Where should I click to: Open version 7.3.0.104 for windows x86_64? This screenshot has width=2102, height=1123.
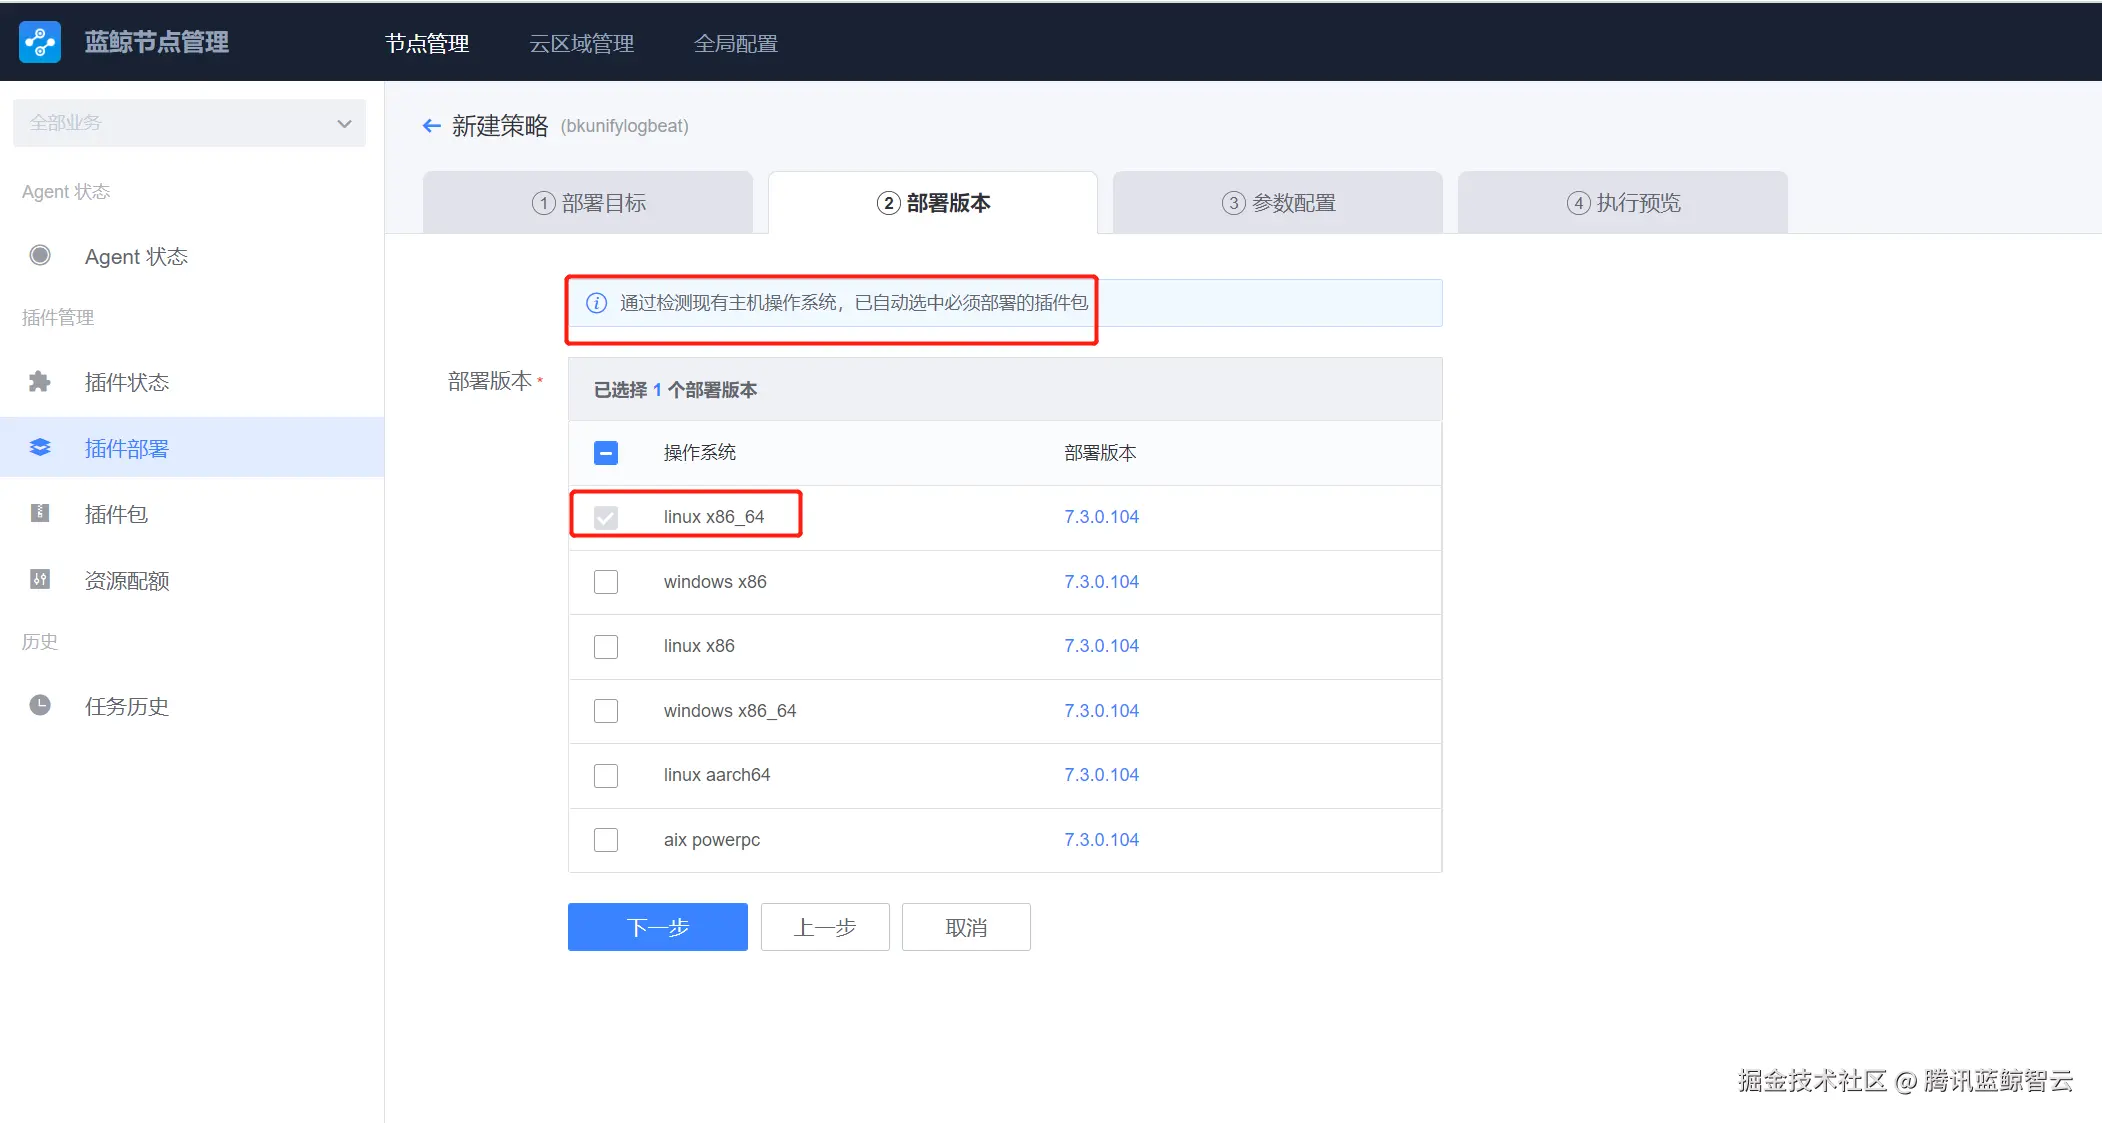pyautogui.click(x=1102, y=711)
